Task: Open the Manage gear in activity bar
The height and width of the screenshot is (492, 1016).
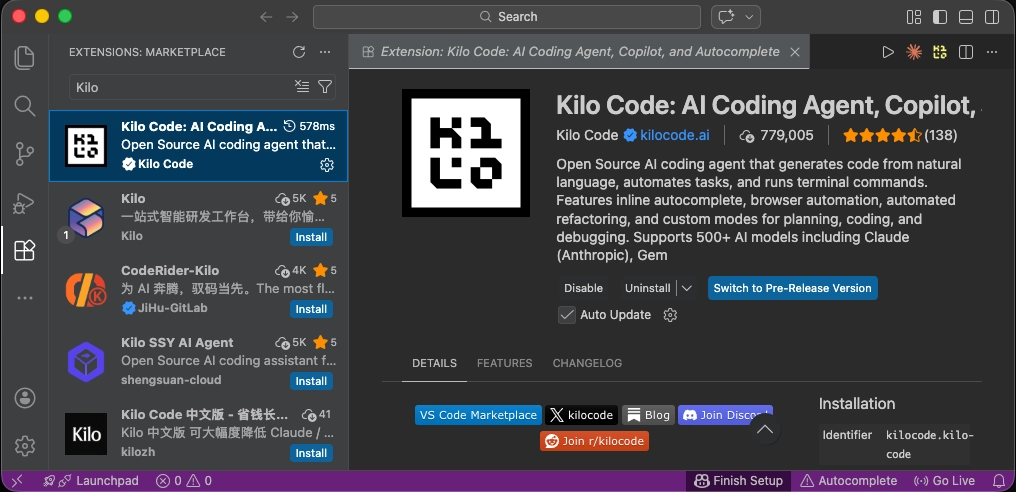Action: pos(25,446)
